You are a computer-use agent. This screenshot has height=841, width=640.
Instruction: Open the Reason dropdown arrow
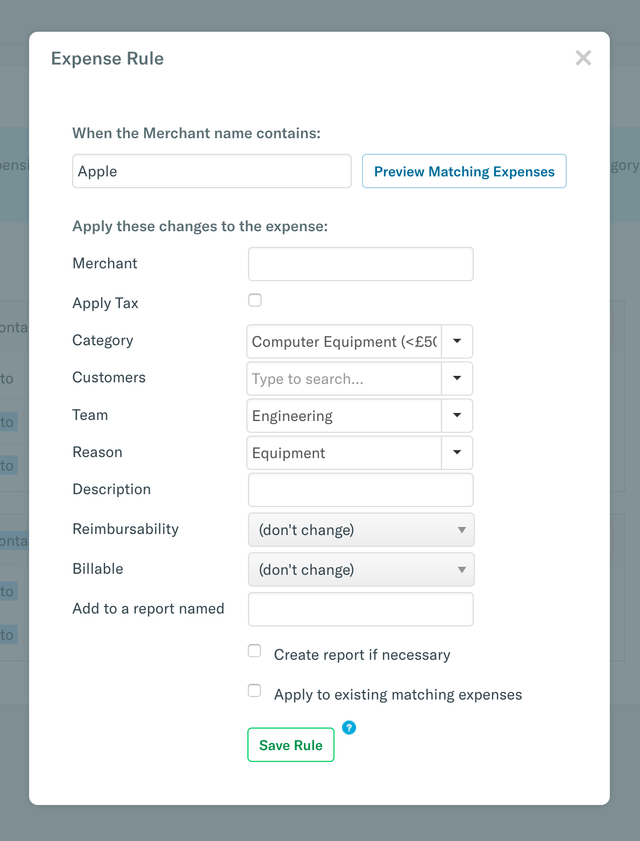pyautogui.click(x=457, y=453)
